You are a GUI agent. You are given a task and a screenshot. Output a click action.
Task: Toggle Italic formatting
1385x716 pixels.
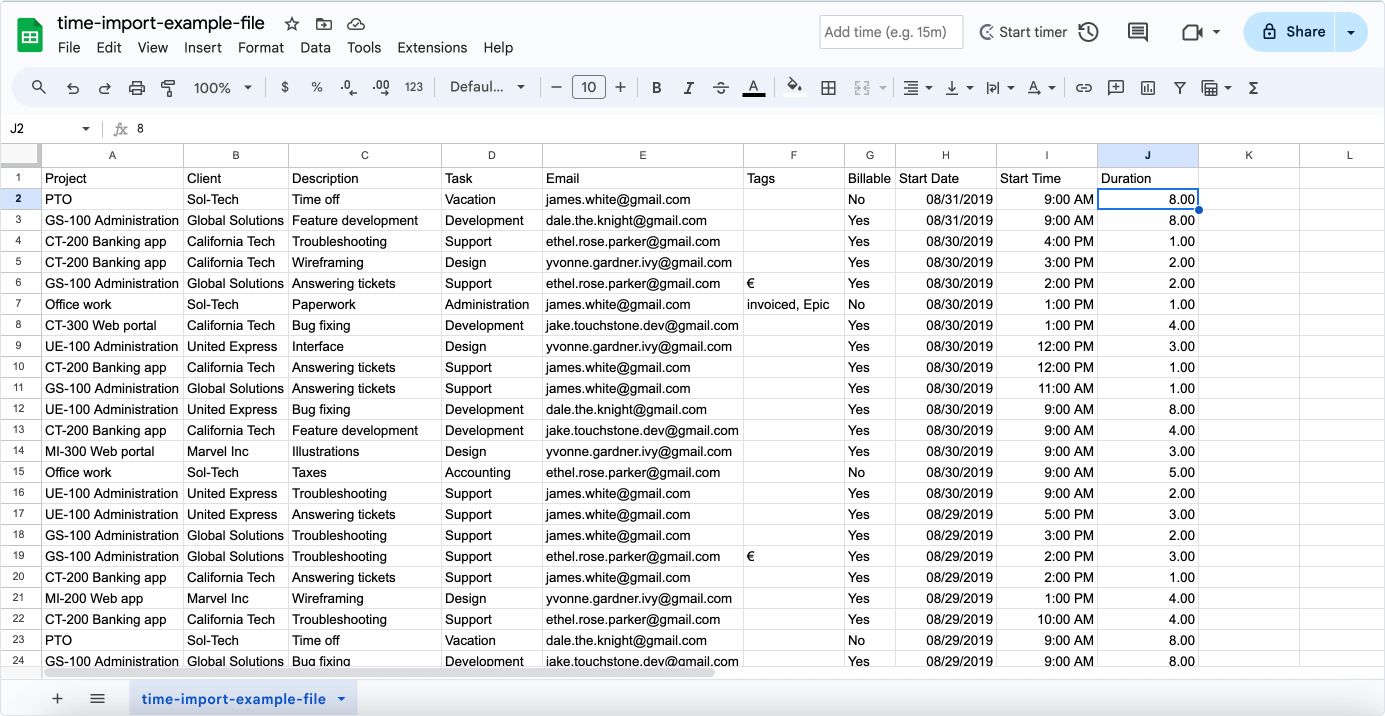688,88
